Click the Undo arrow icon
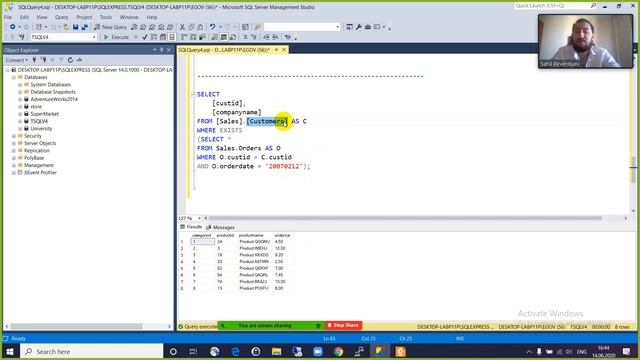The width and height of the screenshot is (640, 360). click(x=212, y=27)
